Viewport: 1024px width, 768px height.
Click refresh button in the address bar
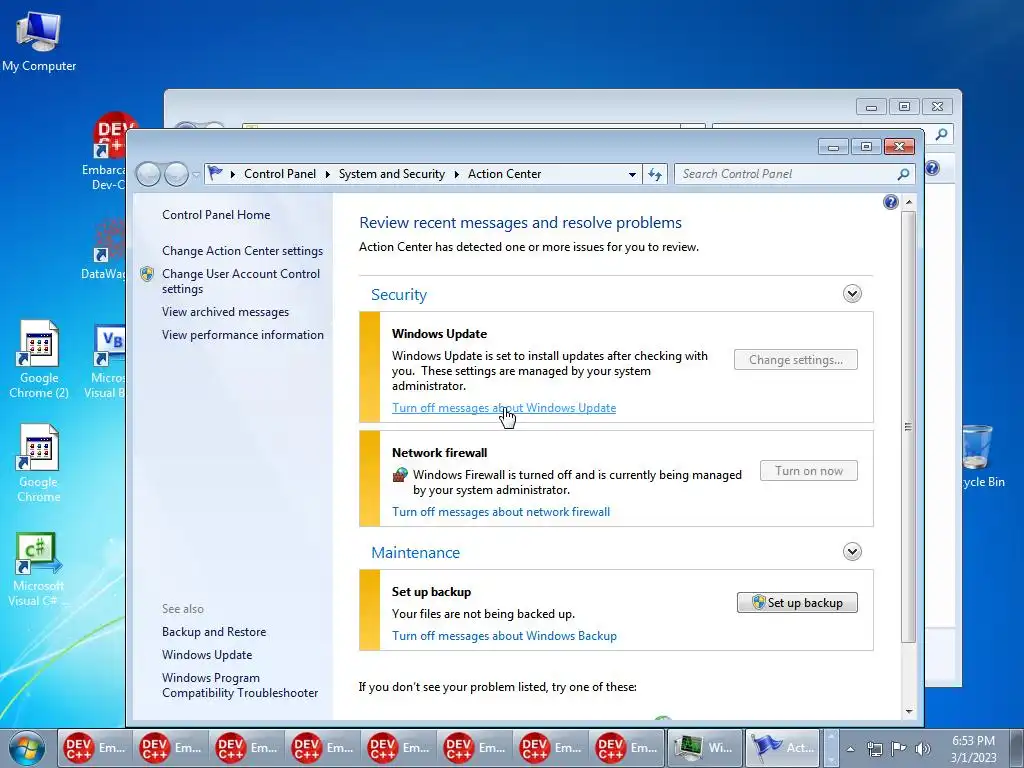[x=655, y=174]
